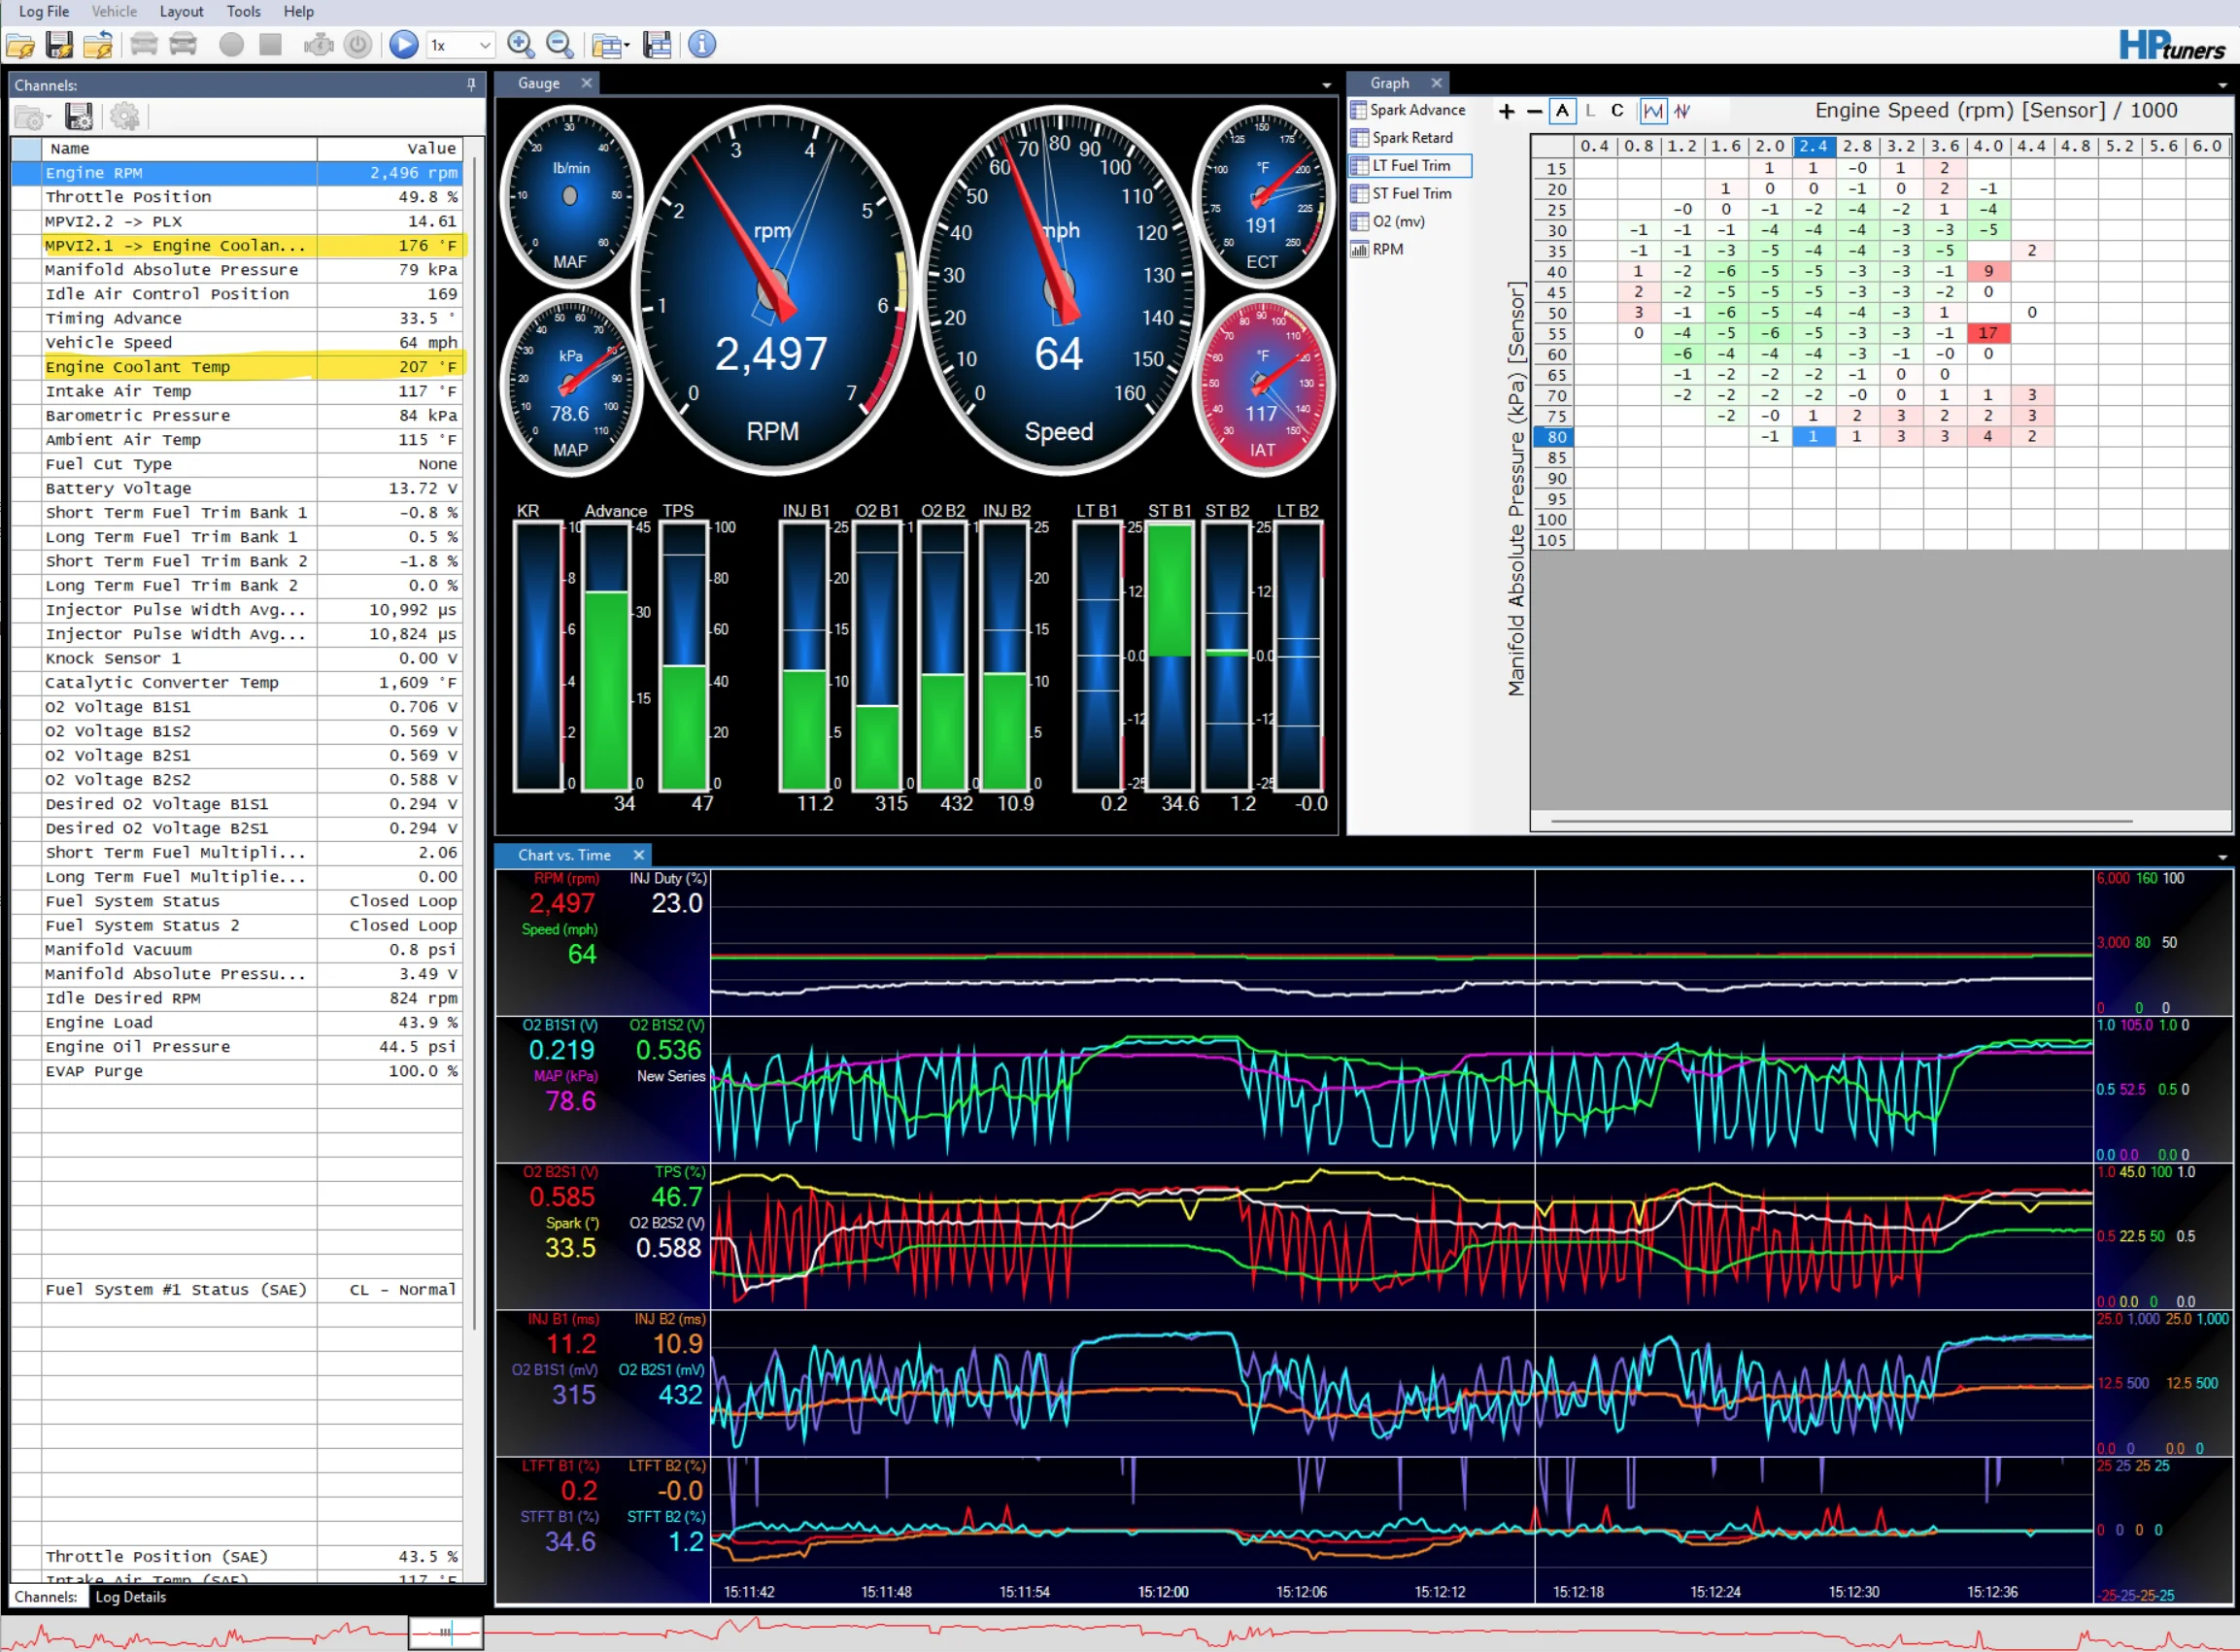
Task: Switch to the Log Details tab
Action: point(131,1597)
